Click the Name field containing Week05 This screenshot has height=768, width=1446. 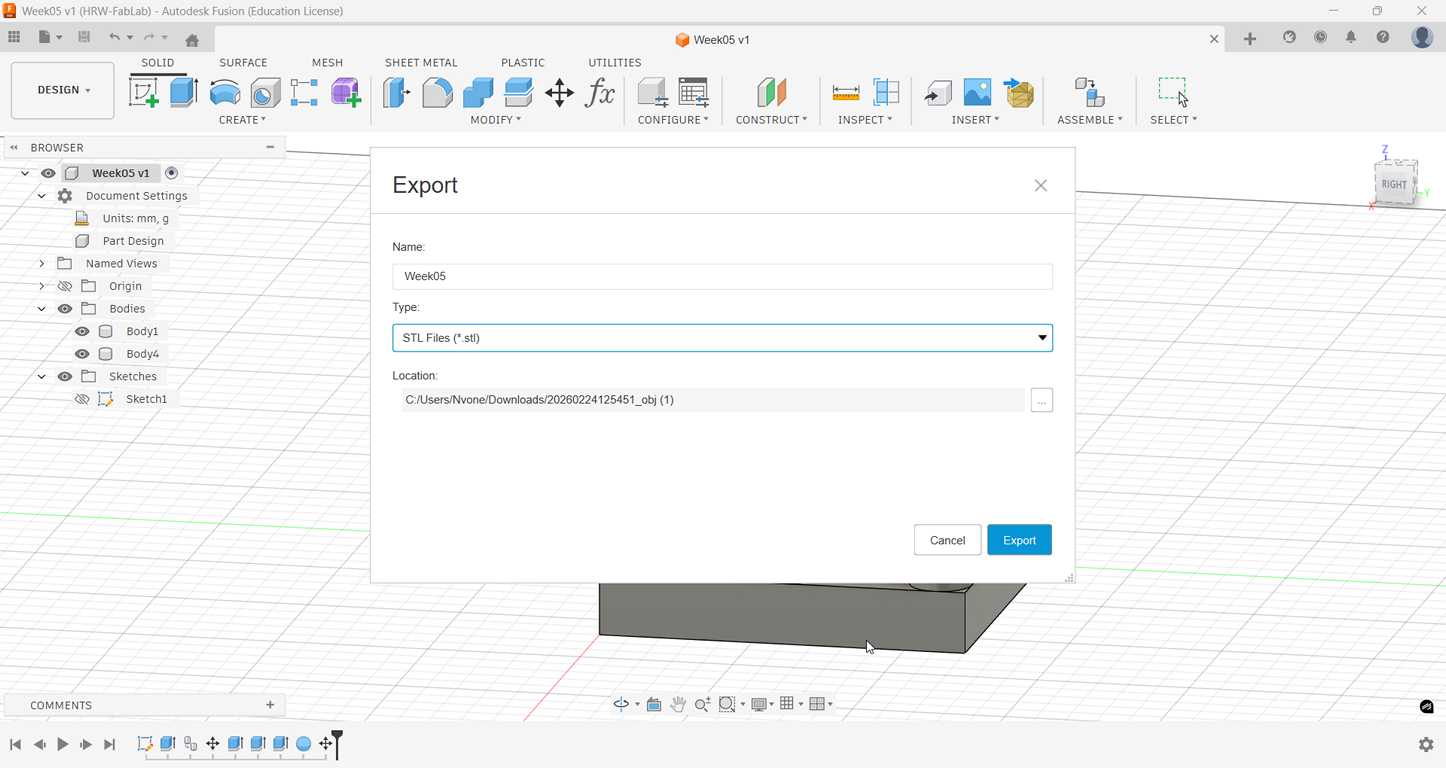point(722,276)
